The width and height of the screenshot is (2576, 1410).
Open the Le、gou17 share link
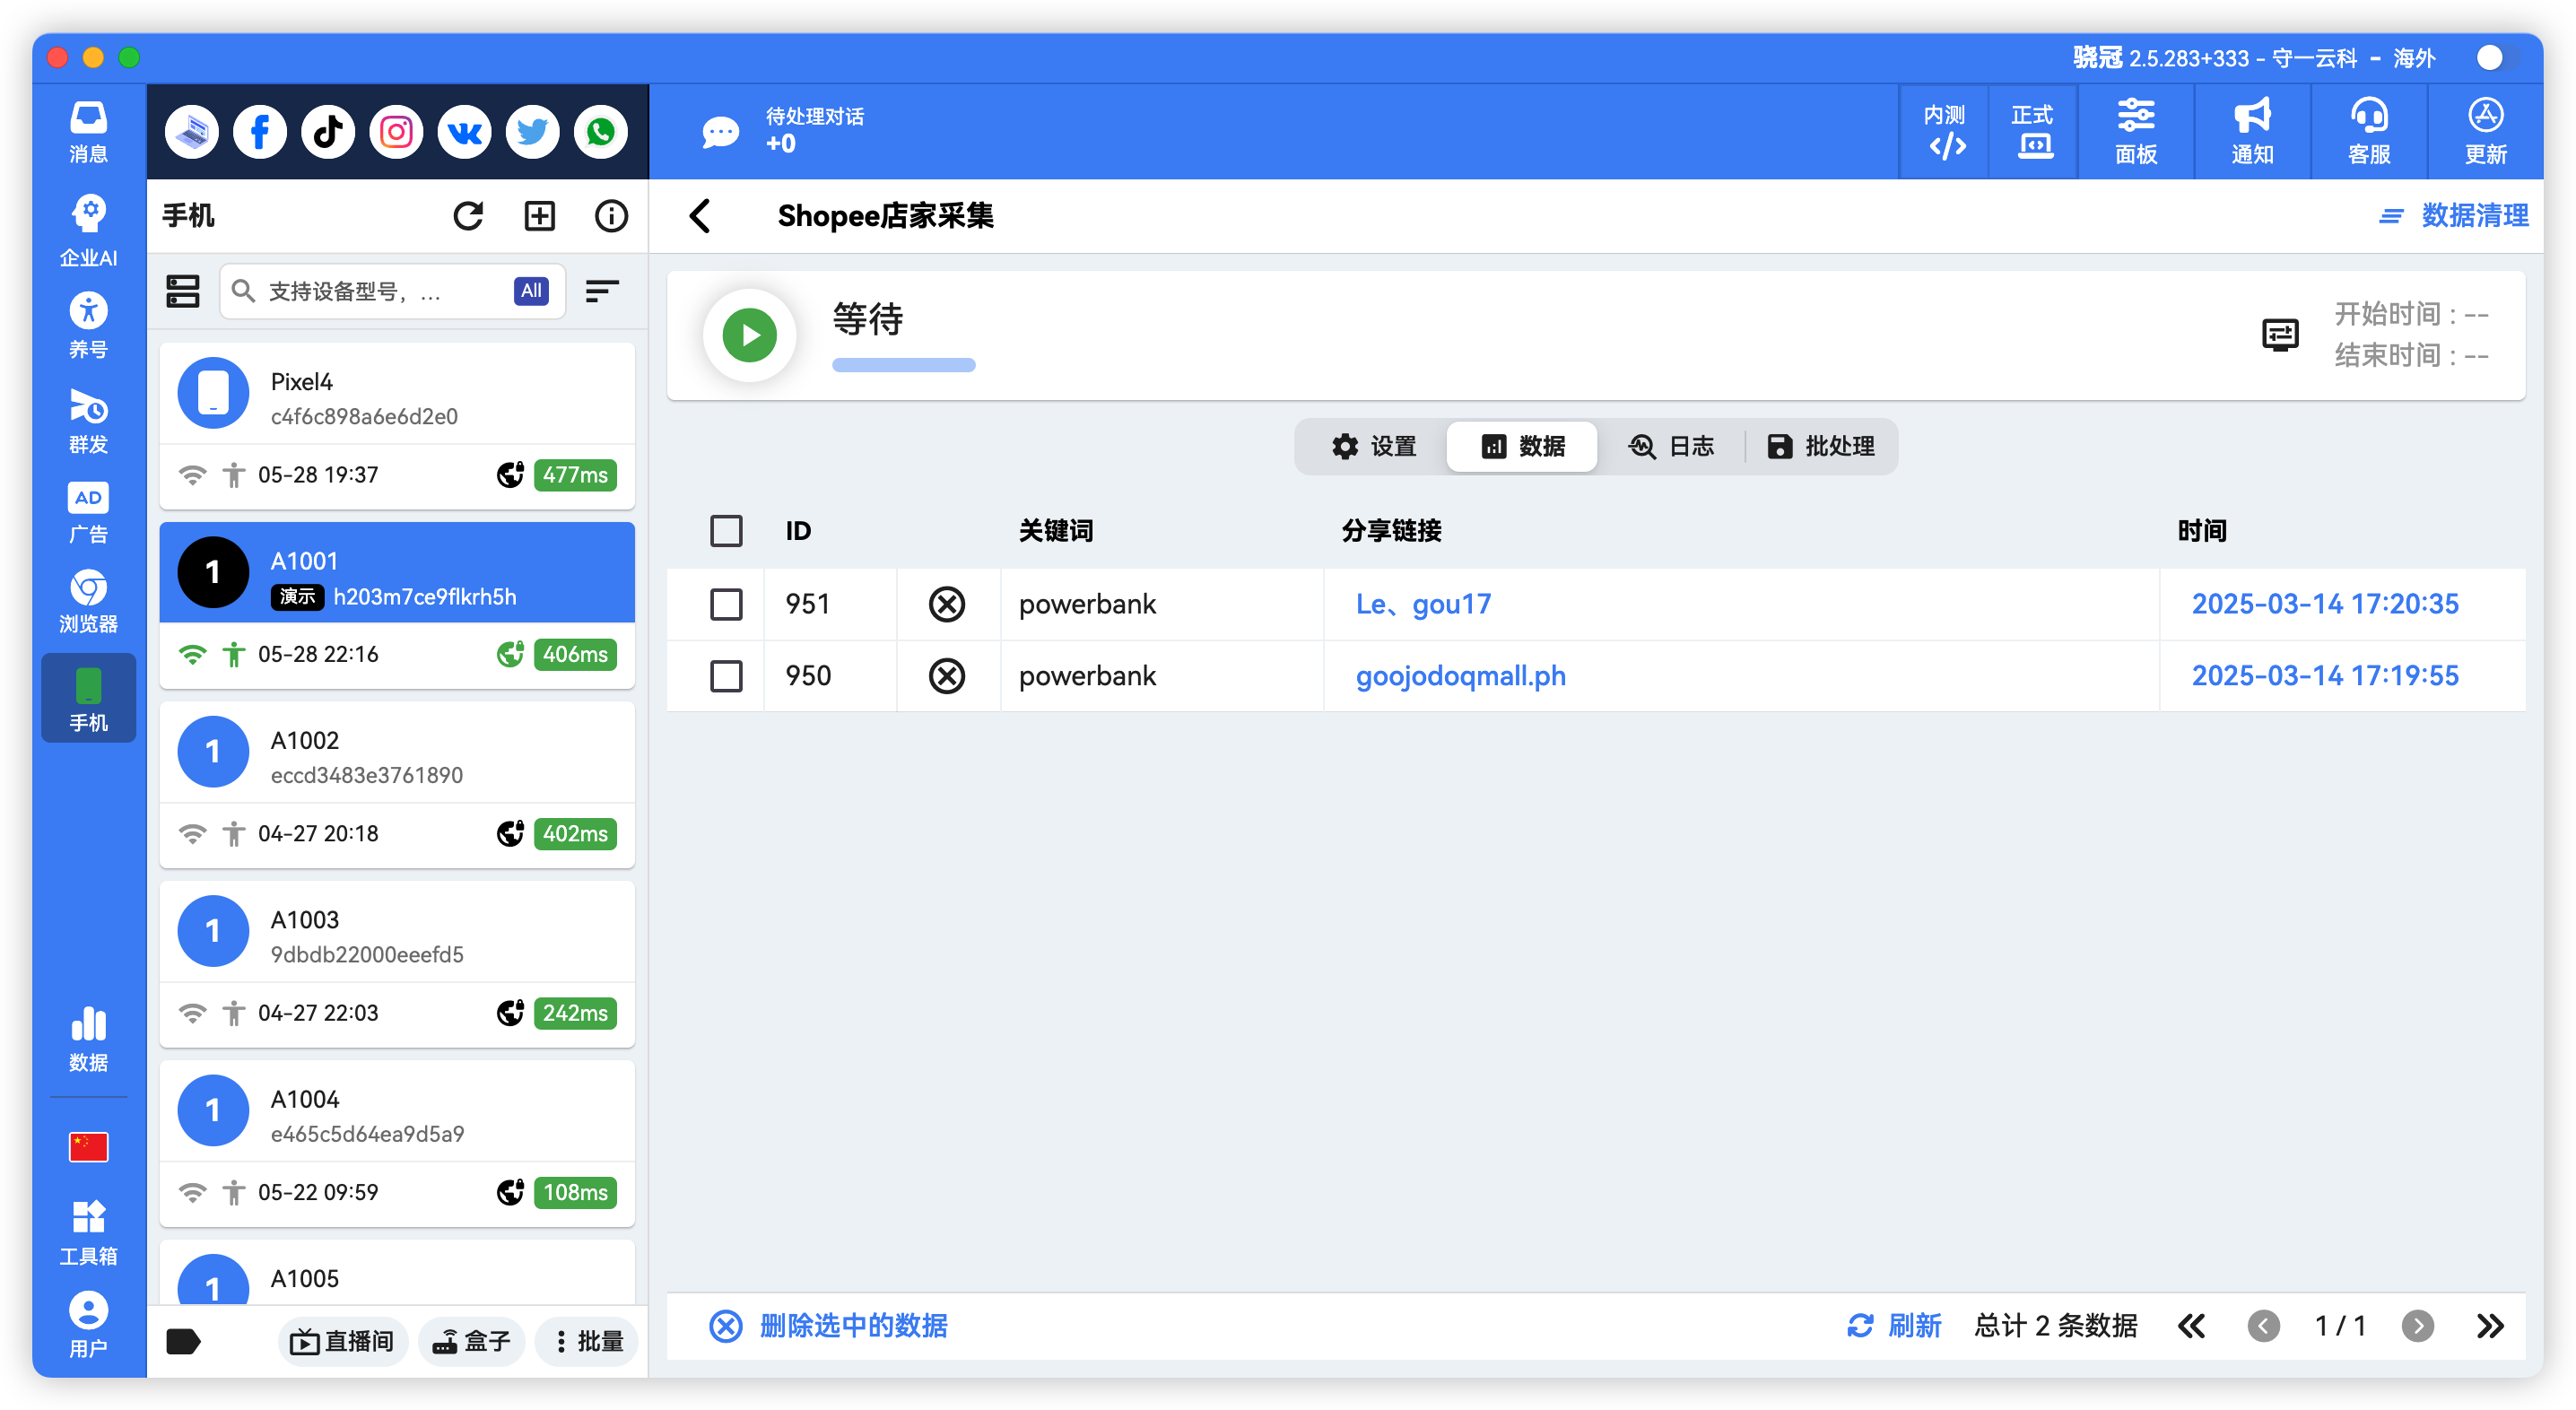(x=1423, y=604)
